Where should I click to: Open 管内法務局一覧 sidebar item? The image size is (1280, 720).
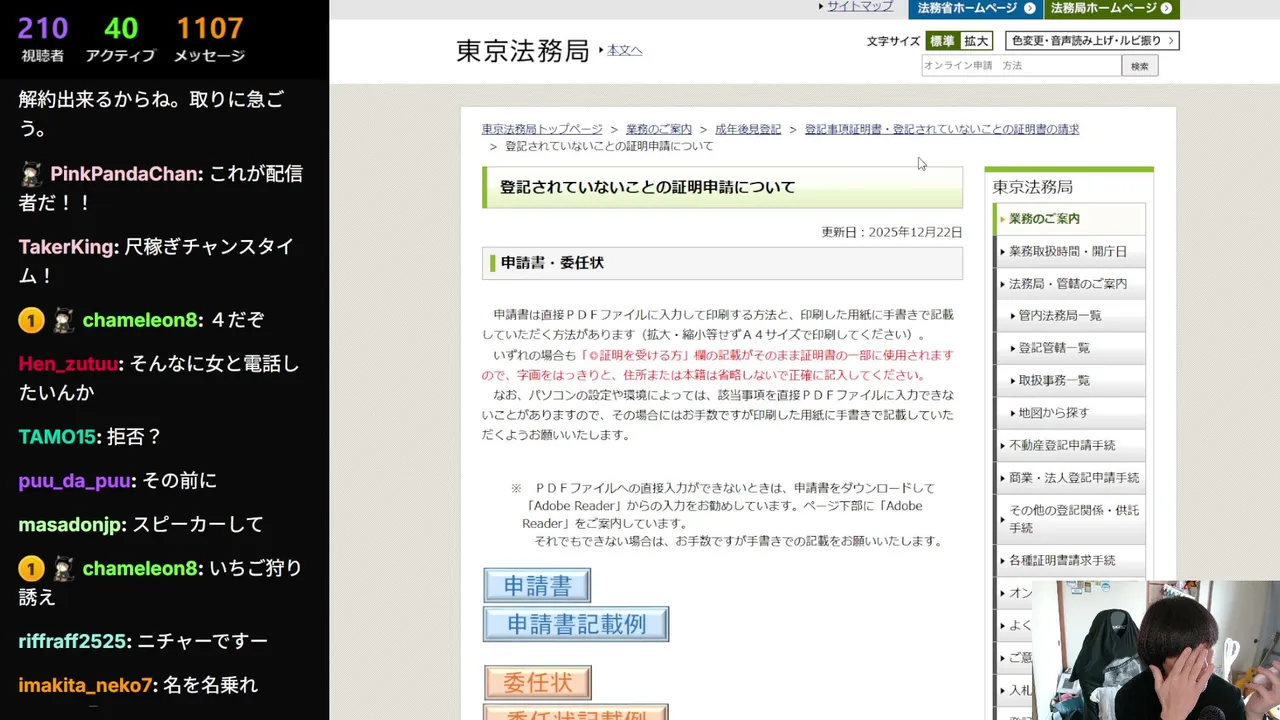coord(1069,315)
